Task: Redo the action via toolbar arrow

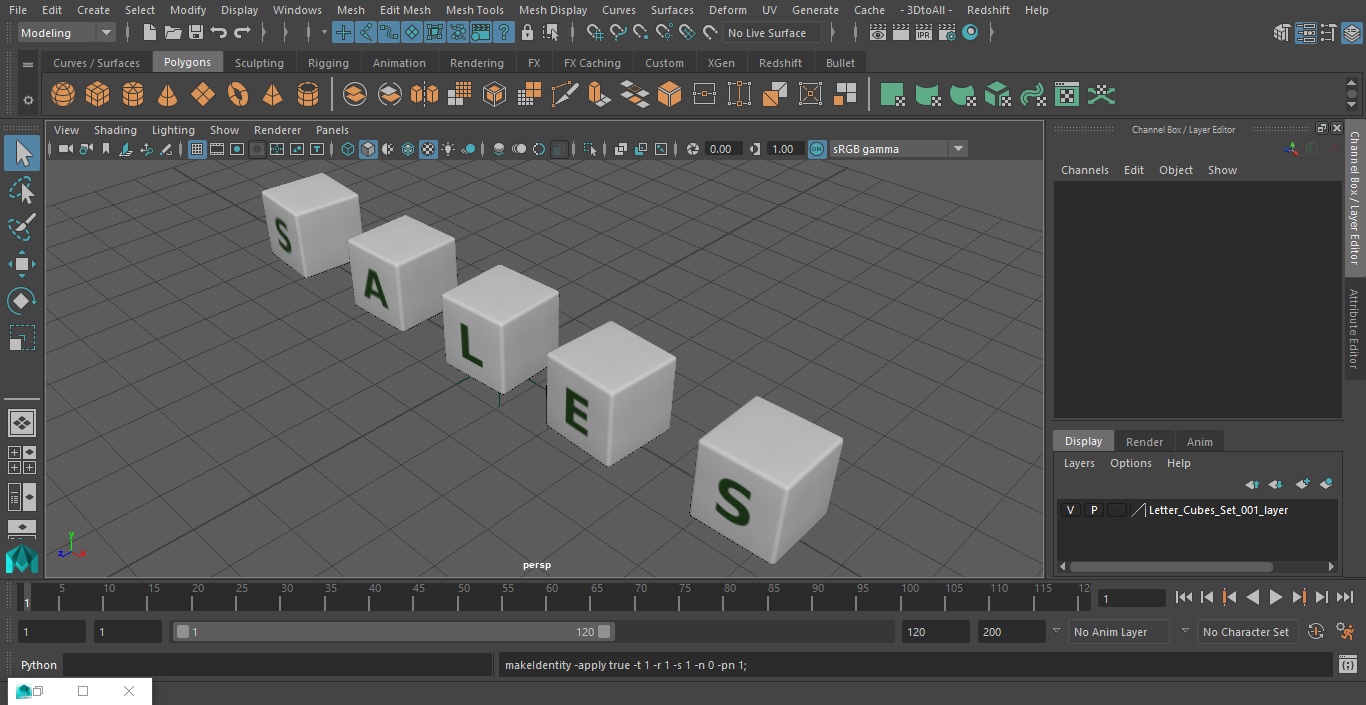Action: (242, 33)
